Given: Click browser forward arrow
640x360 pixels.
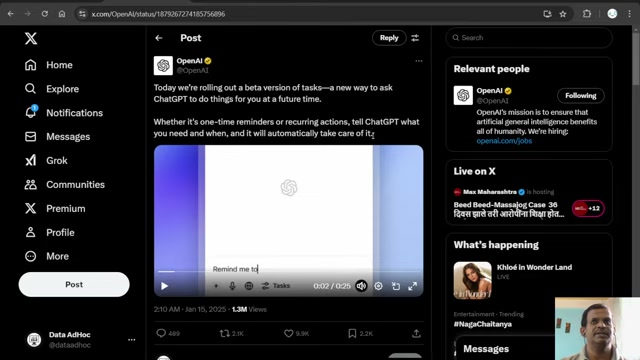Looking at the screenshot, I should click(x=27, y=14).
